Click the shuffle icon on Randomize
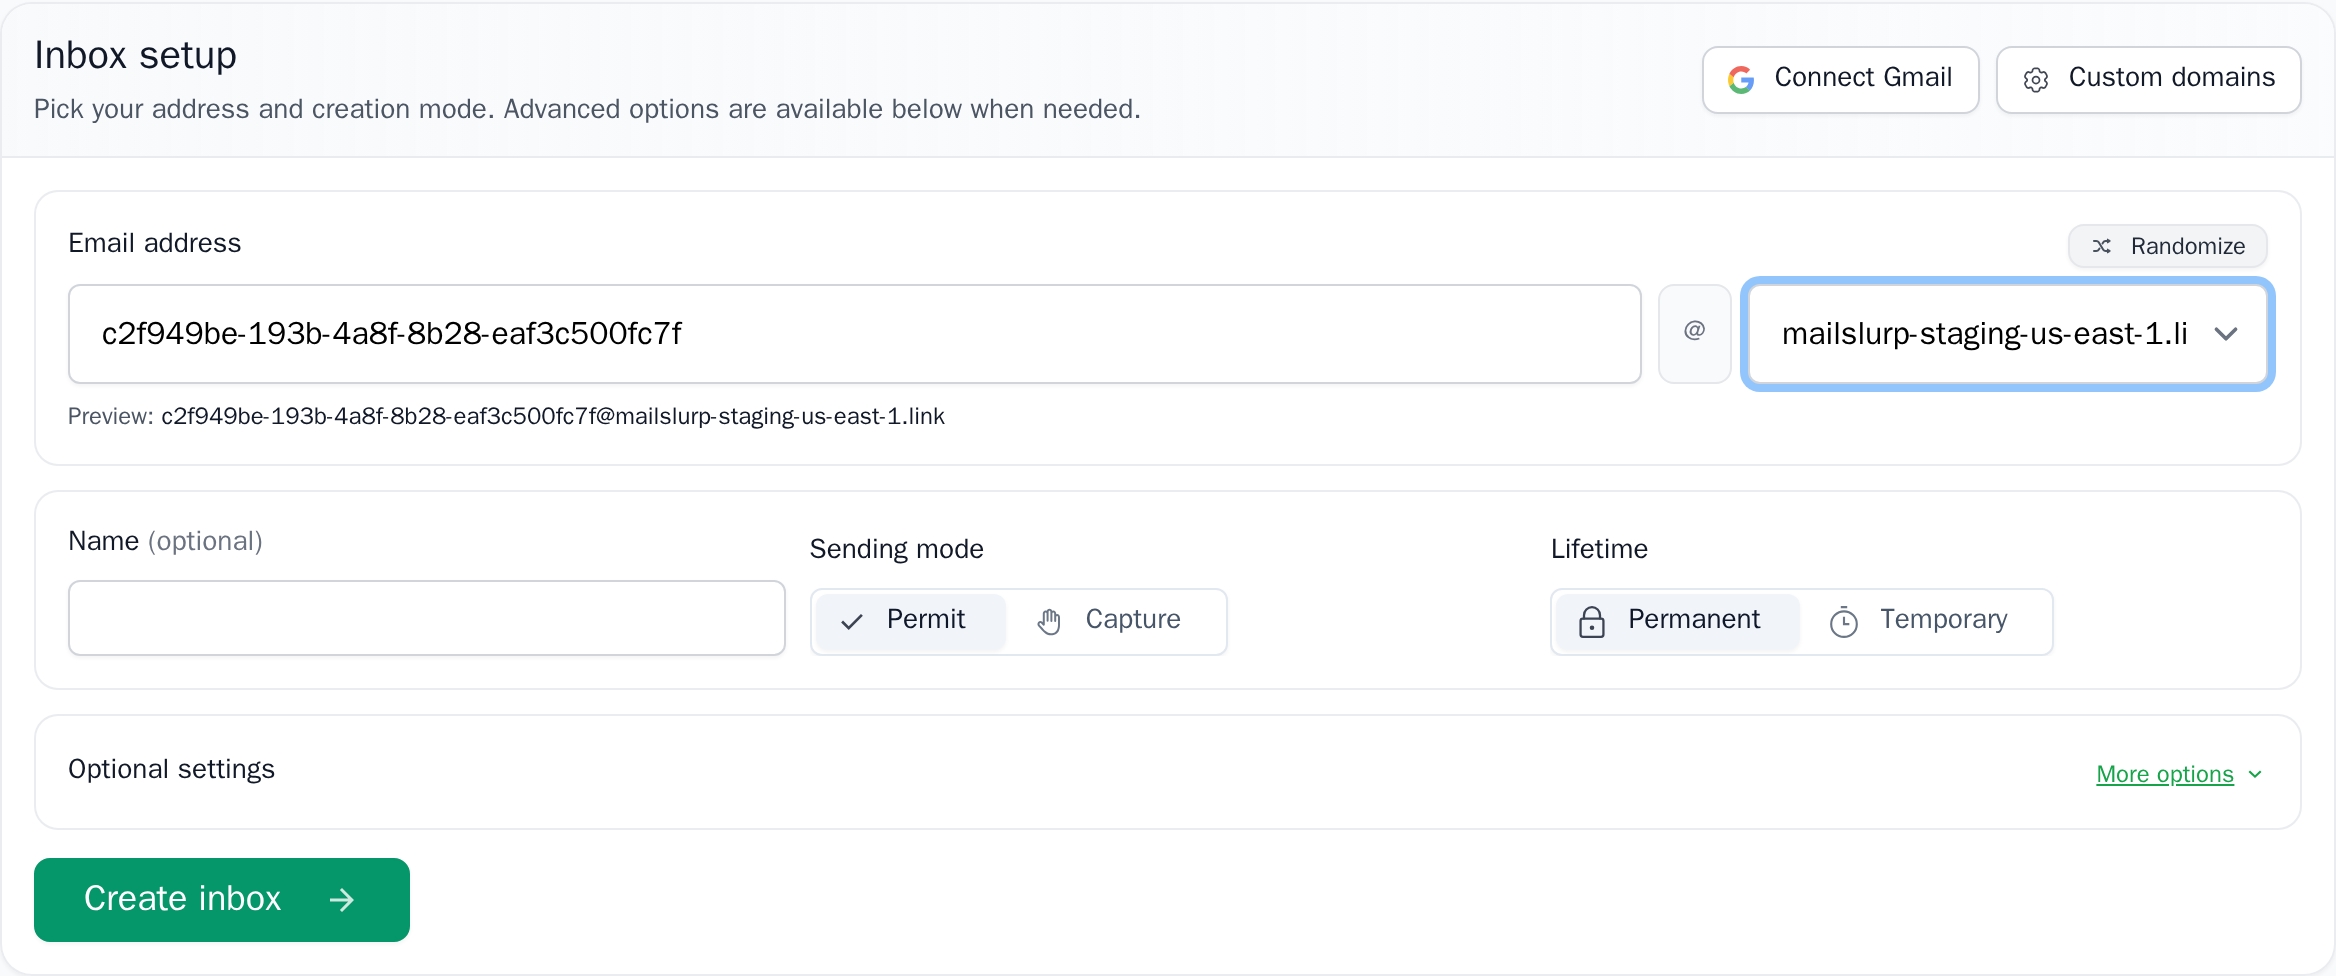 2104,246
